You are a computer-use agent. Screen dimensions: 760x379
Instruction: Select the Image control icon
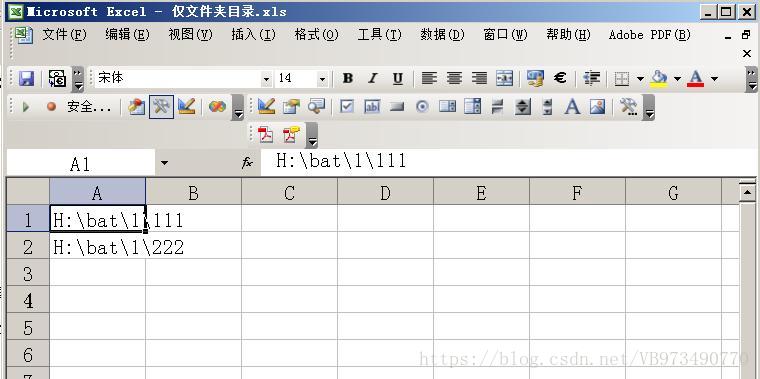click(x=598, y=107)
